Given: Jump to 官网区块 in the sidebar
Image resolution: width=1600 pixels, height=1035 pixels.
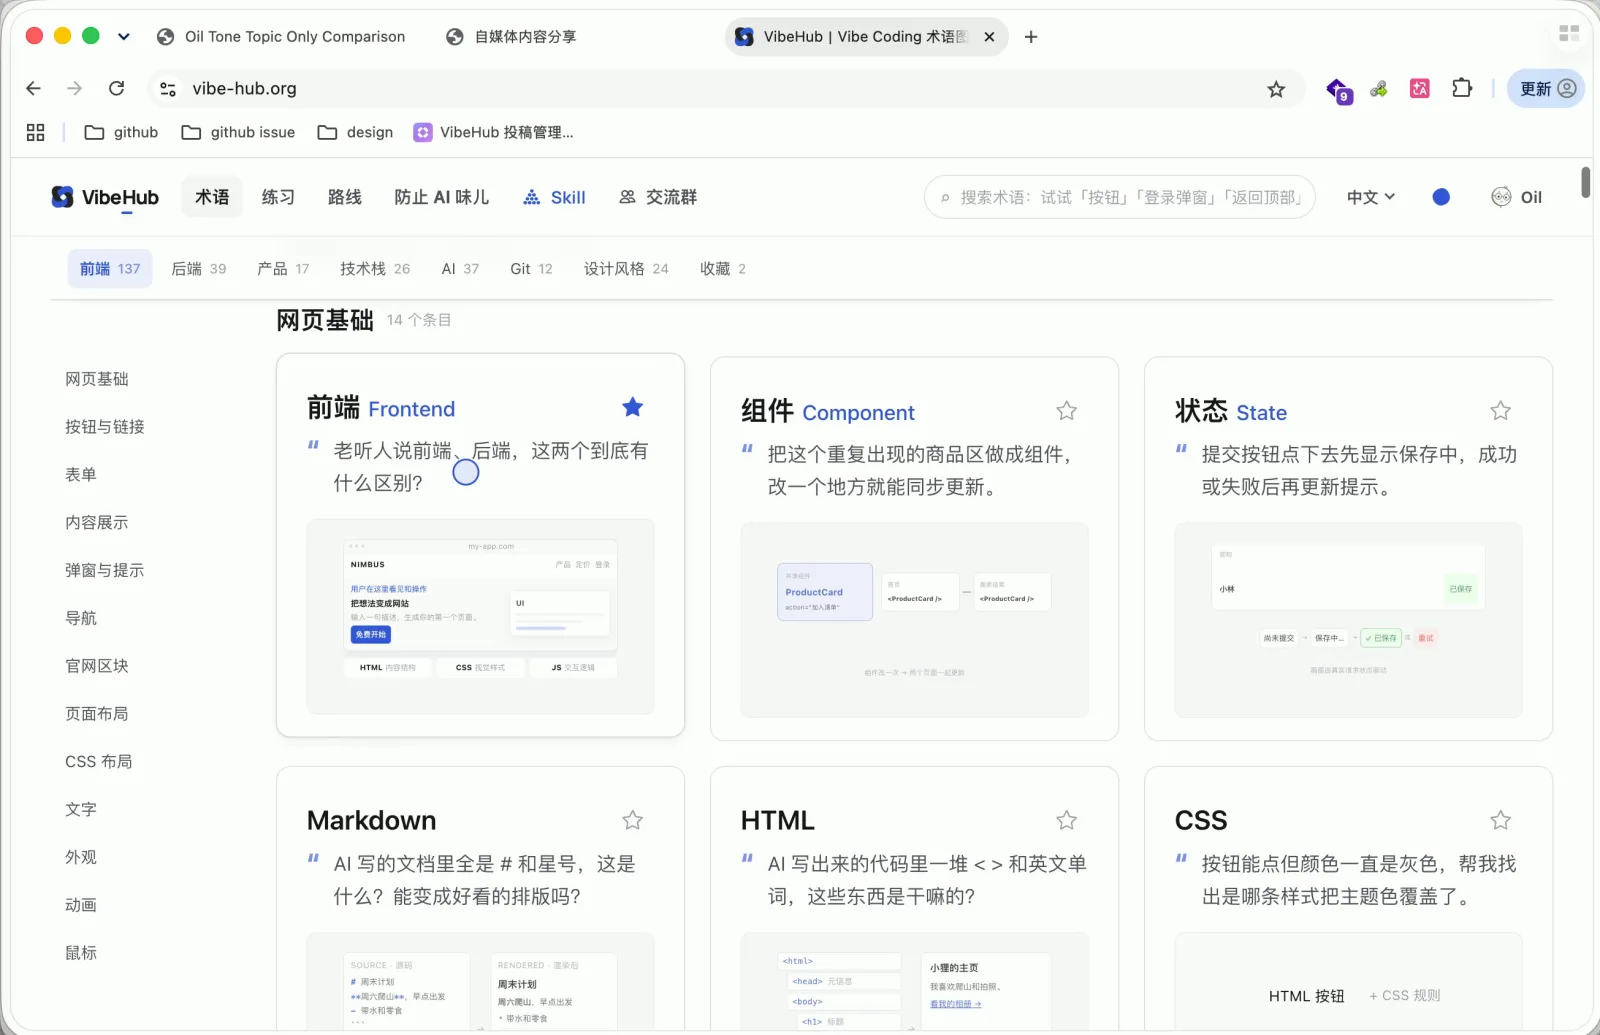Looking at the screenshot, I should click(97, 666).
